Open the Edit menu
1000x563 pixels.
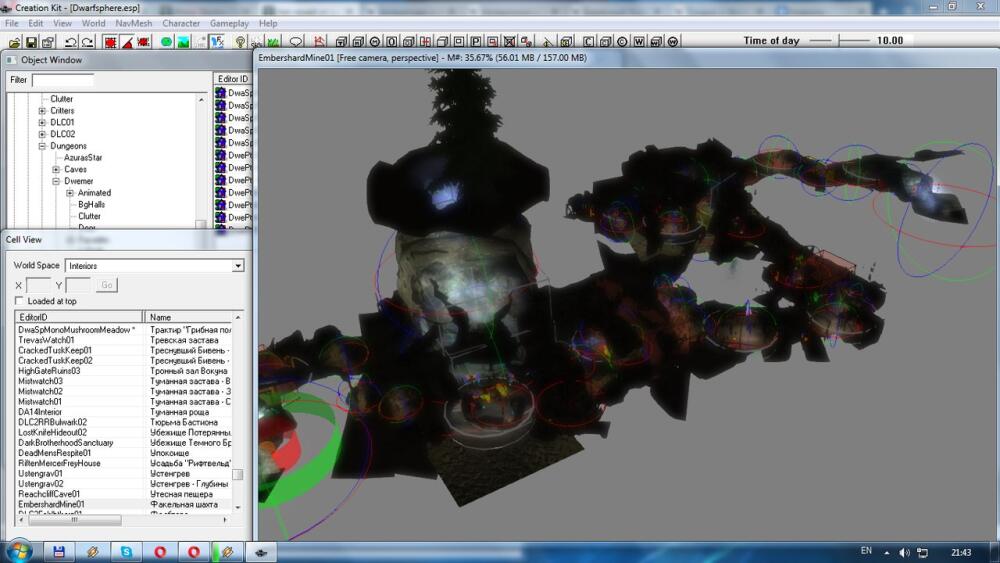point(36,23)
